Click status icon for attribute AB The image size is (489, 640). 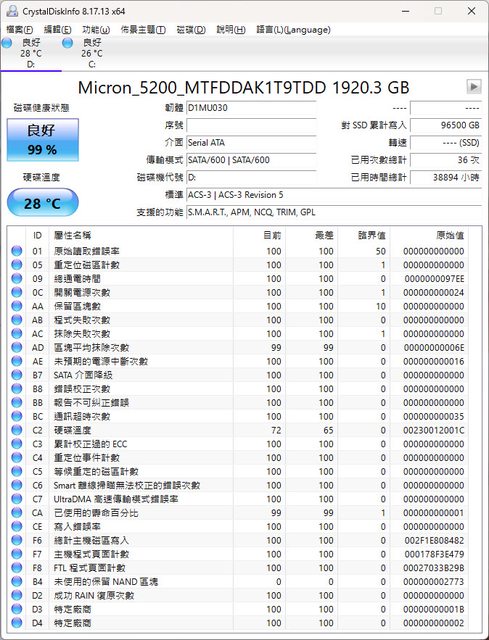[x=17, y=320]
